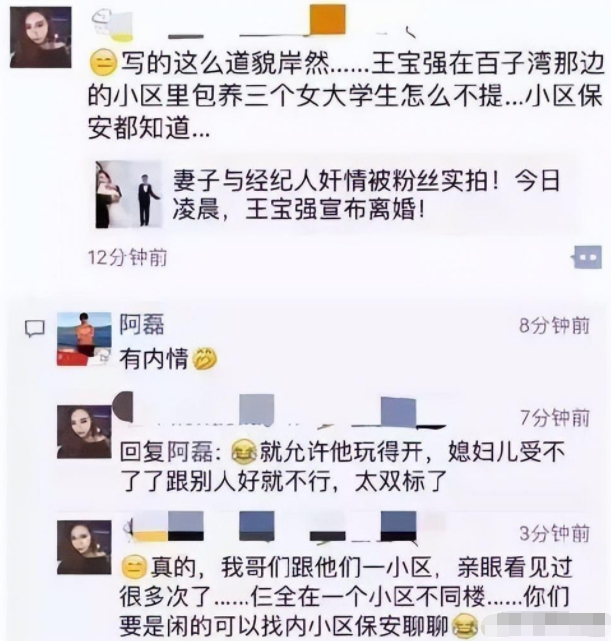The width and height of the screenshot is (611, 641).
Task: Tap the last comment starting 真的
Action: tap(345, 597)
